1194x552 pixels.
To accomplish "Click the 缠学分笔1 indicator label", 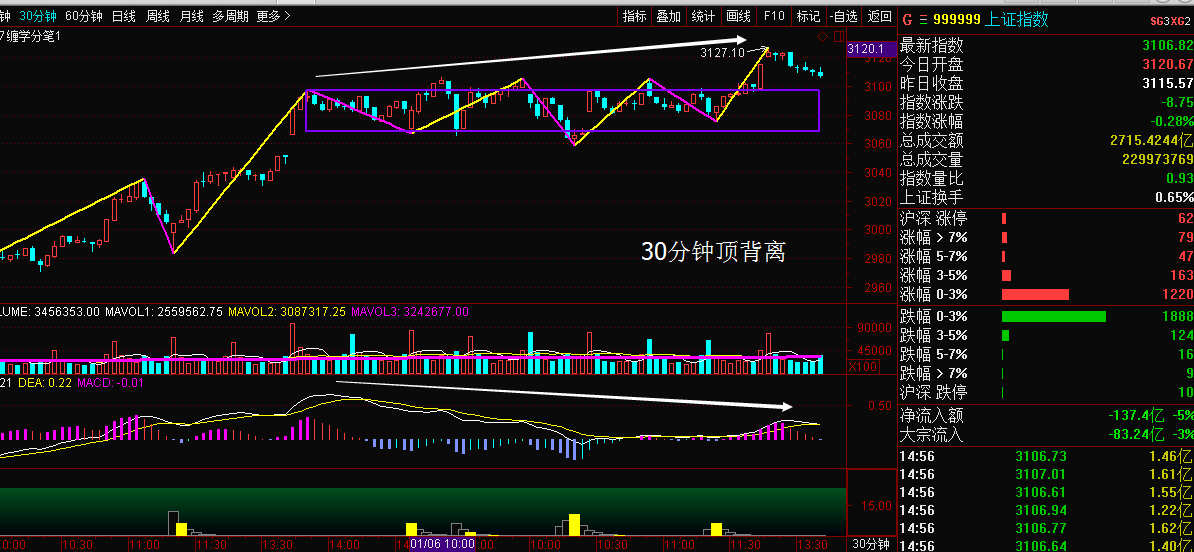I will pos(34,36).
